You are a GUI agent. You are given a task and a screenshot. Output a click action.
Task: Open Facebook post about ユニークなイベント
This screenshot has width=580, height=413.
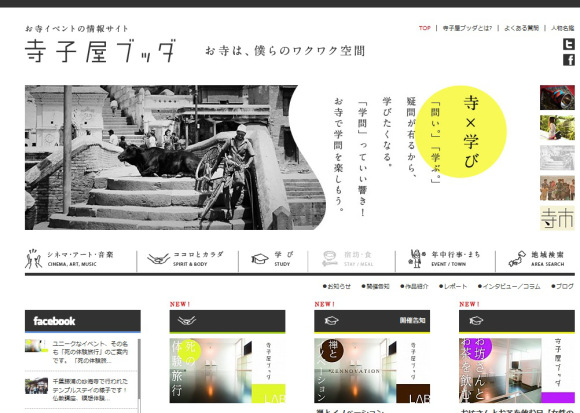90,352
